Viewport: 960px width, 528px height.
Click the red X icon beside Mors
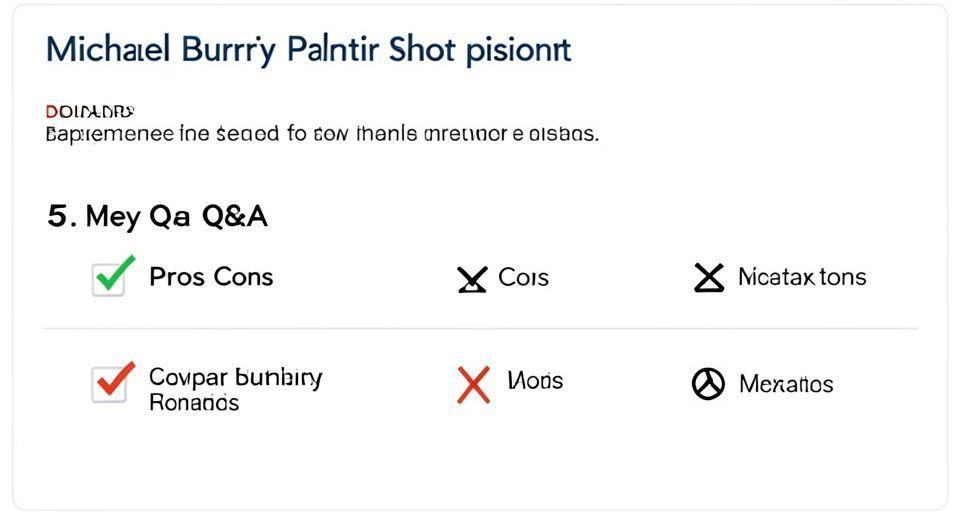click(x=473, y=384)
